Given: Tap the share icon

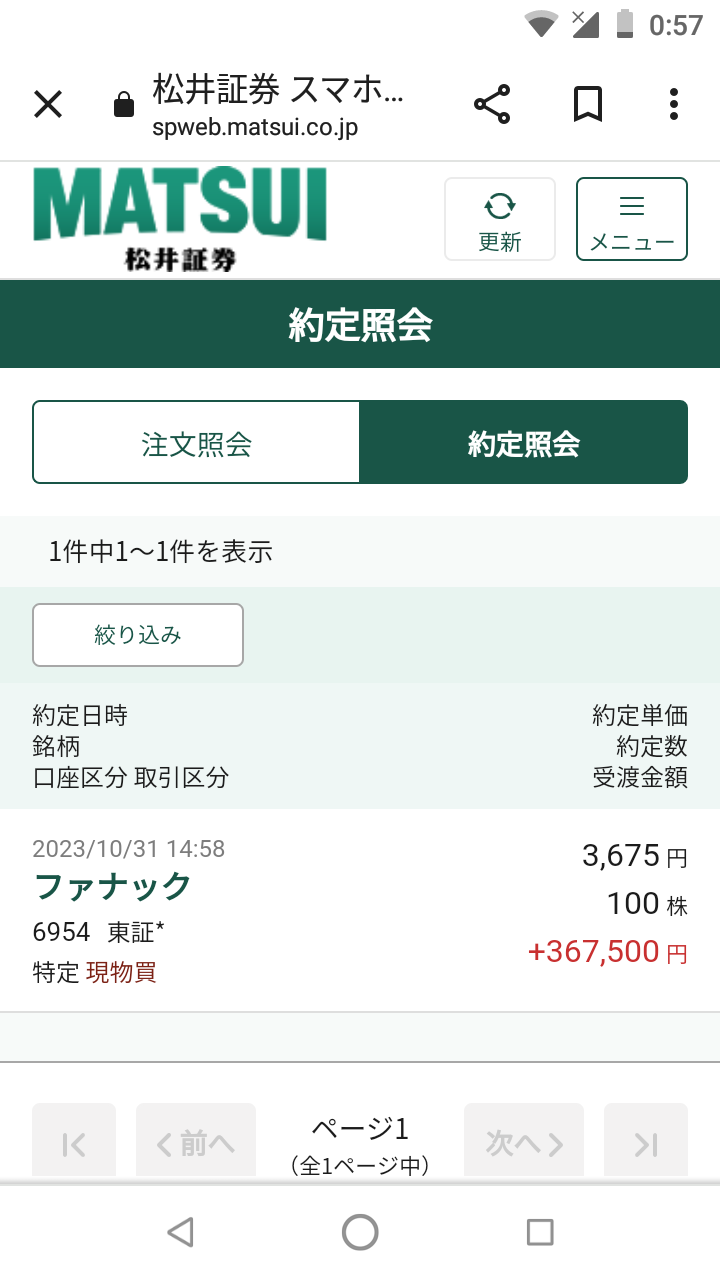Looking at the screenshot, I should coord(491,104).
